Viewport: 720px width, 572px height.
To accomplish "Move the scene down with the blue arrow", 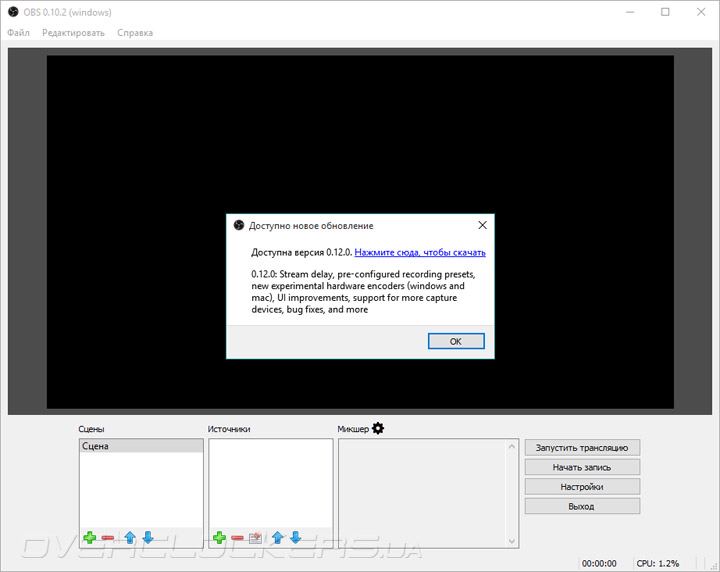I will click(x=148, y=537).
